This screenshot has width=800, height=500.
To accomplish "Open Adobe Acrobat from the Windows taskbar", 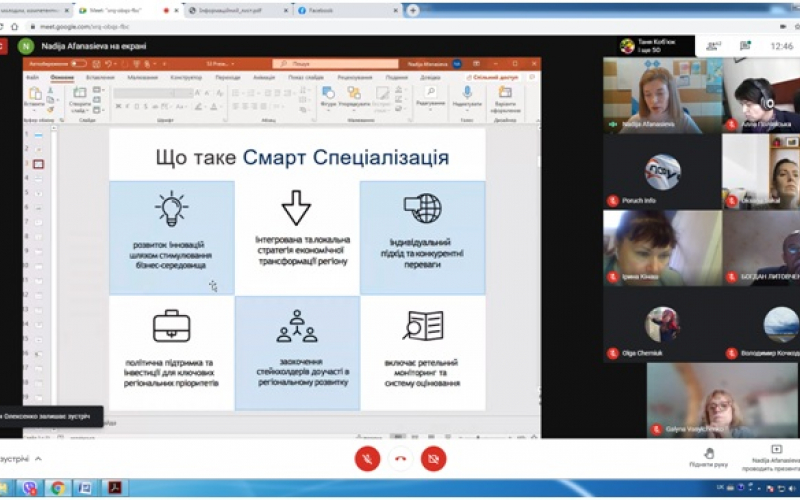I will 114,488.
